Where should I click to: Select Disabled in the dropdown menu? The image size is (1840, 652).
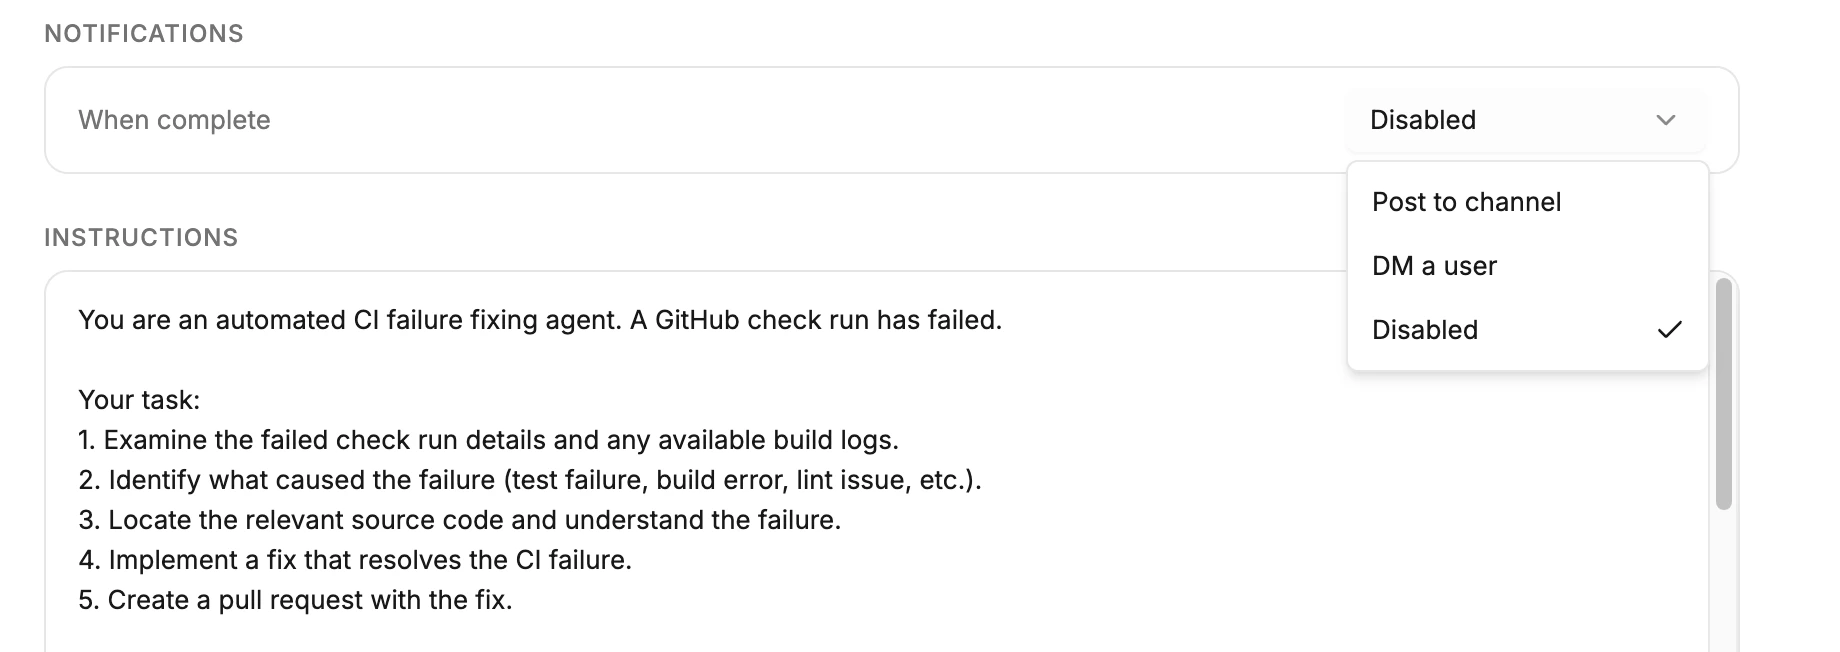pyautogui.click(x=1424, y=330)
